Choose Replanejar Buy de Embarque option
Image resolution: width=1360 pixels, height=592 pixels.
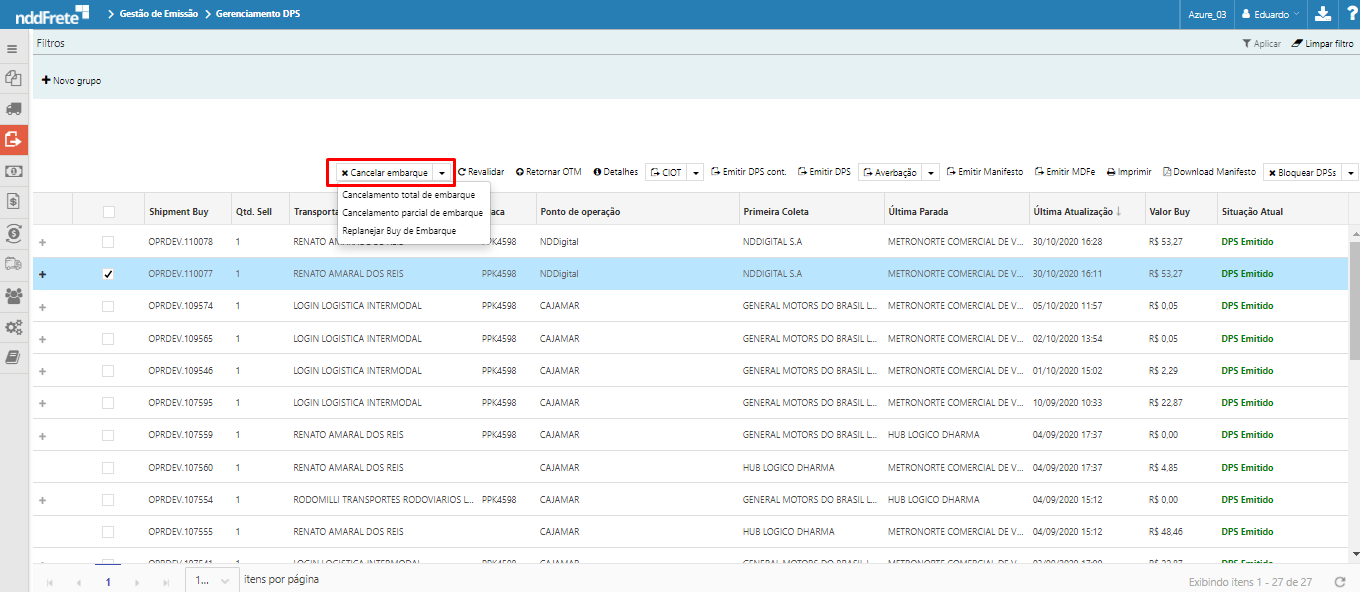click(399, 231)
